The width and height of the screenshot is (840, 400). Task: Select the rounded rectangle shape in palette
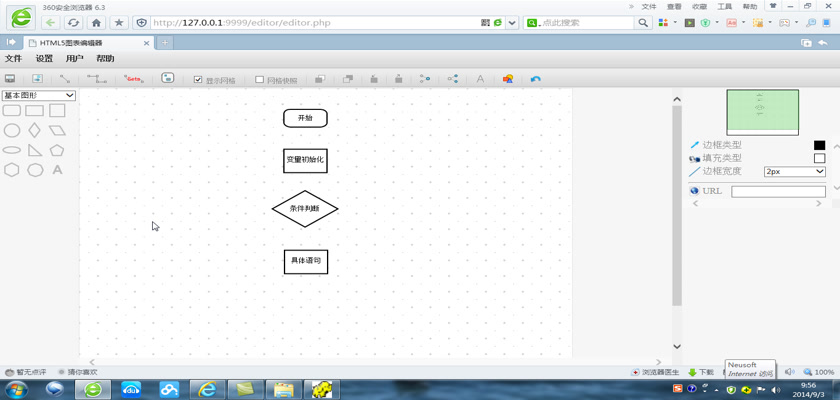click(12, 110)
